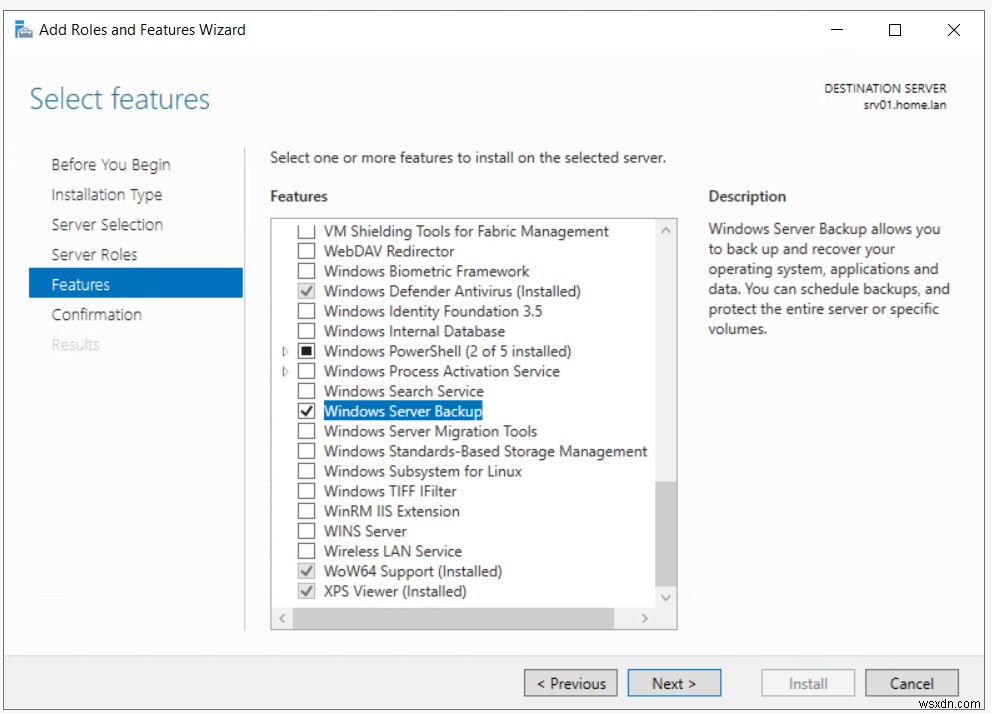Viewport: 992px width, 714px height.
Task: Uncheck the XPS Viewer feature
Action: (x=307, y=591)
